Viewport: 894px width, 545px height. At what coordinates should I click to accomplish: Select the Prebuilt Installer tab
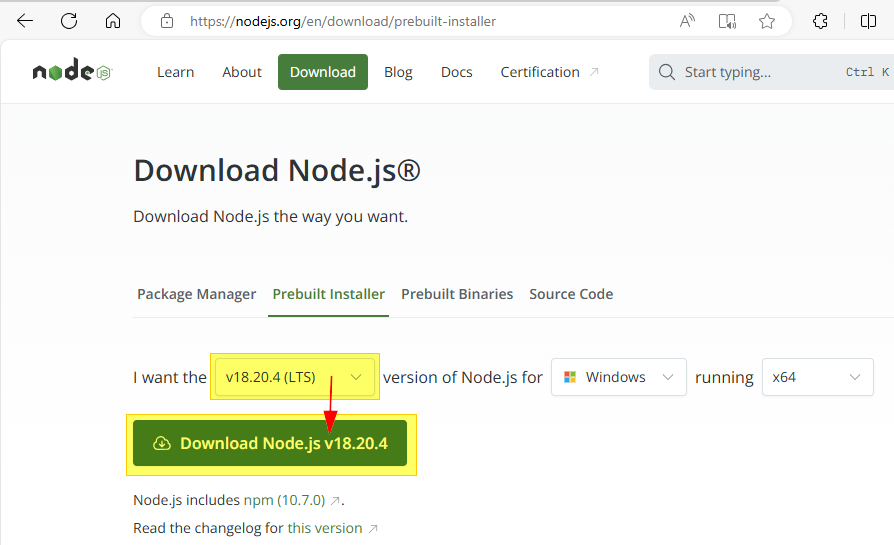328,294
